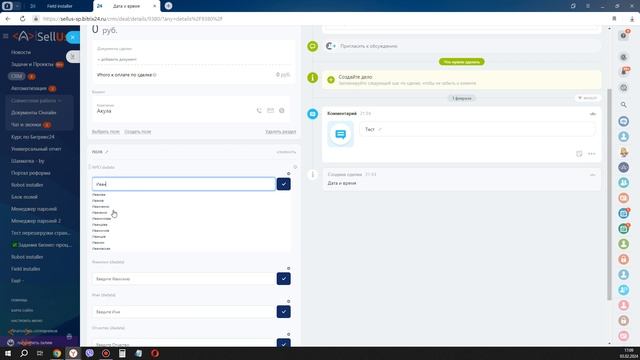Click the green info icon in timeline
Screen dimensions: 640x360
click(x=313, y=77)
